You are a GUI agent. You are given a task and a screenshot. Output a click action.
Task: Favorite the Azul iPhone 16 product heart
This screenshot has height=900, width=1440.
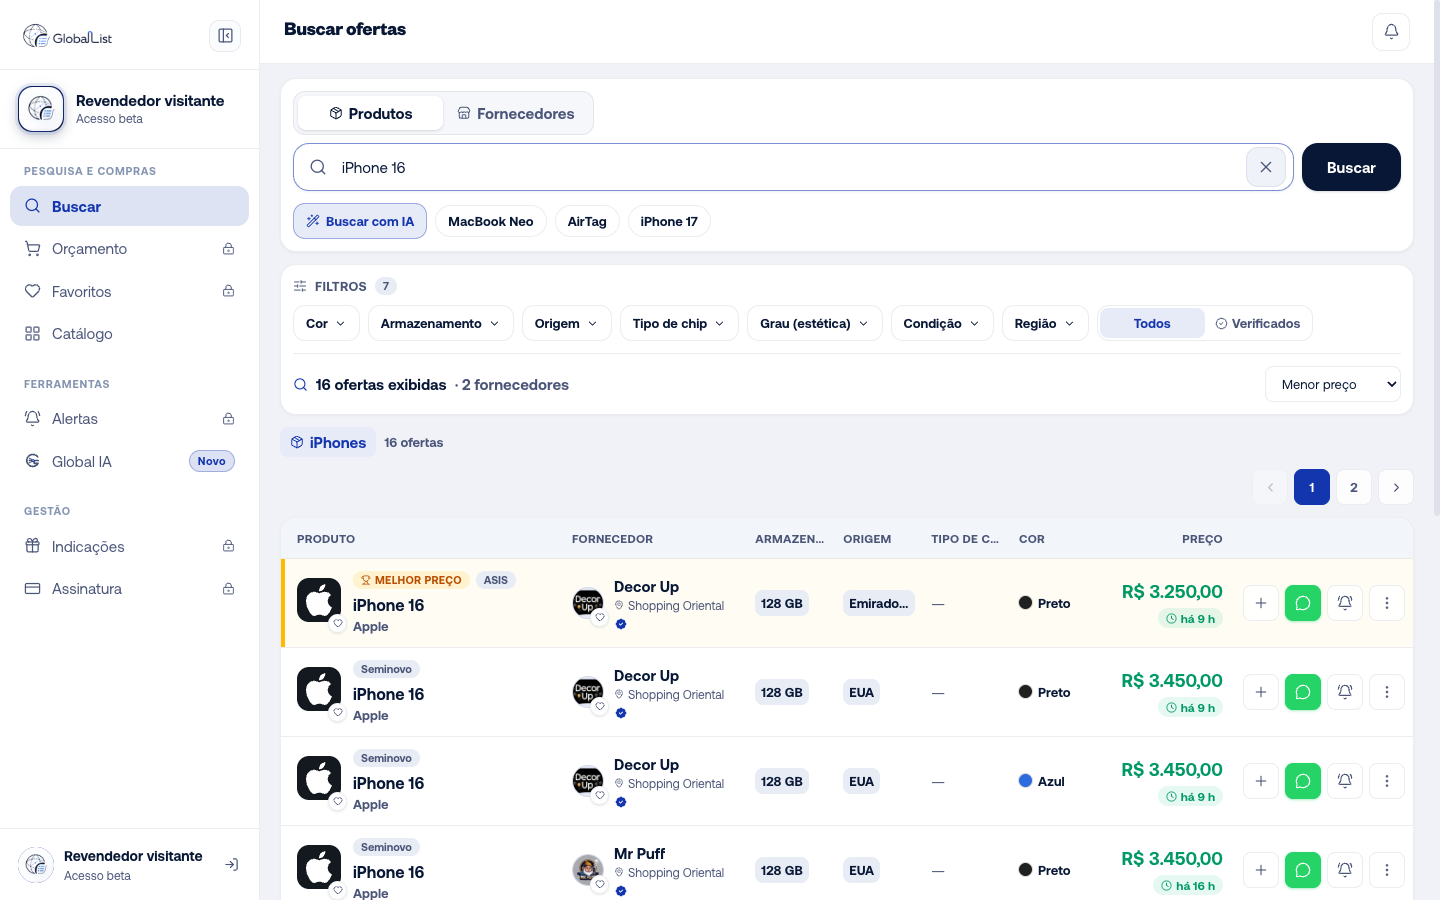pos(338,802)
